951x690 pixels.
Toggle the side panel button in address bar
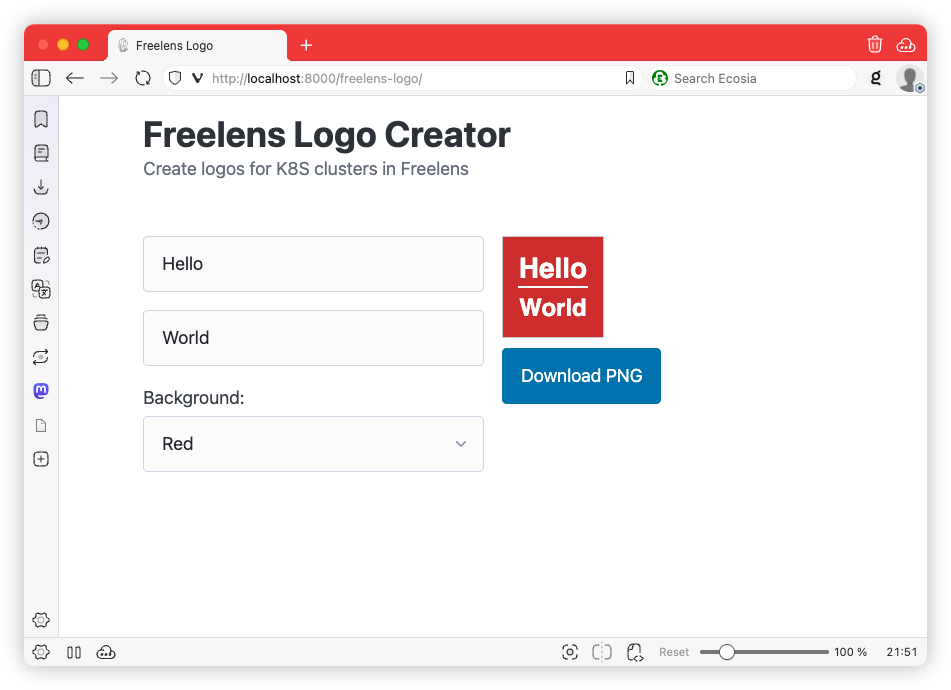pos(41,78)
